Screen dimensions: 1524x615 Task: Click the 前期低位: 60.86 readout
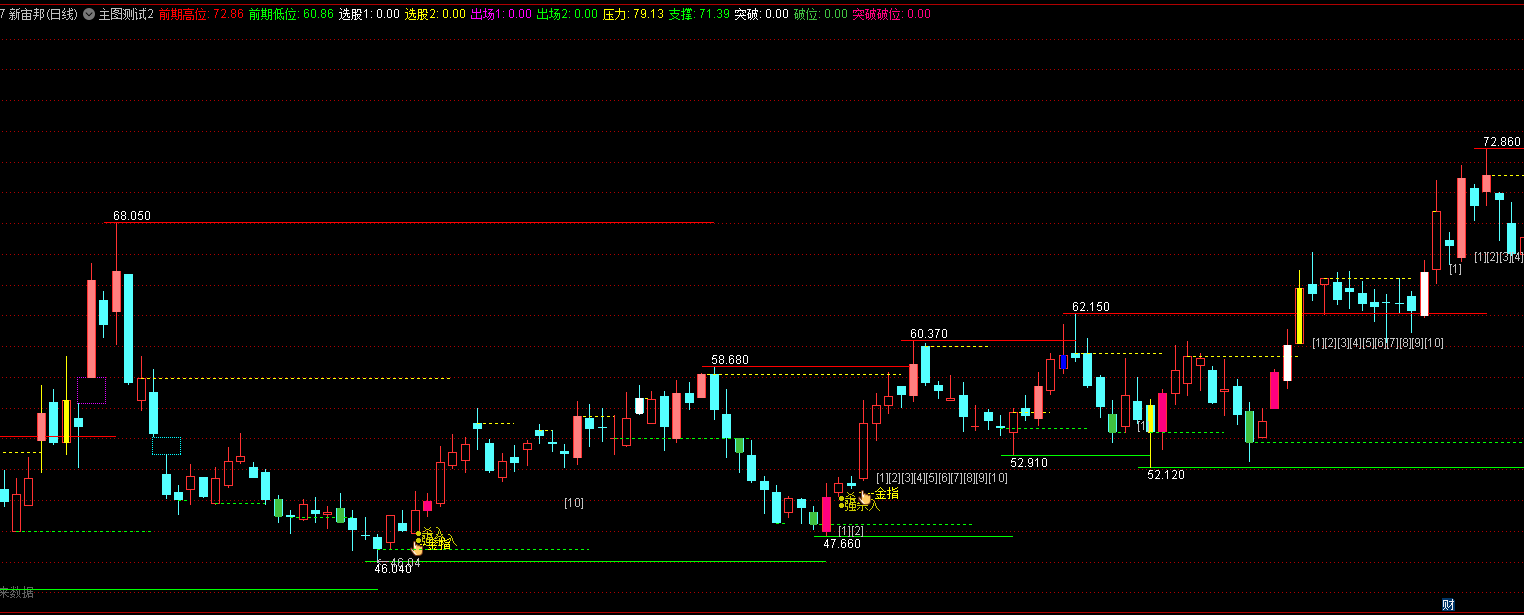coord(291,15)
